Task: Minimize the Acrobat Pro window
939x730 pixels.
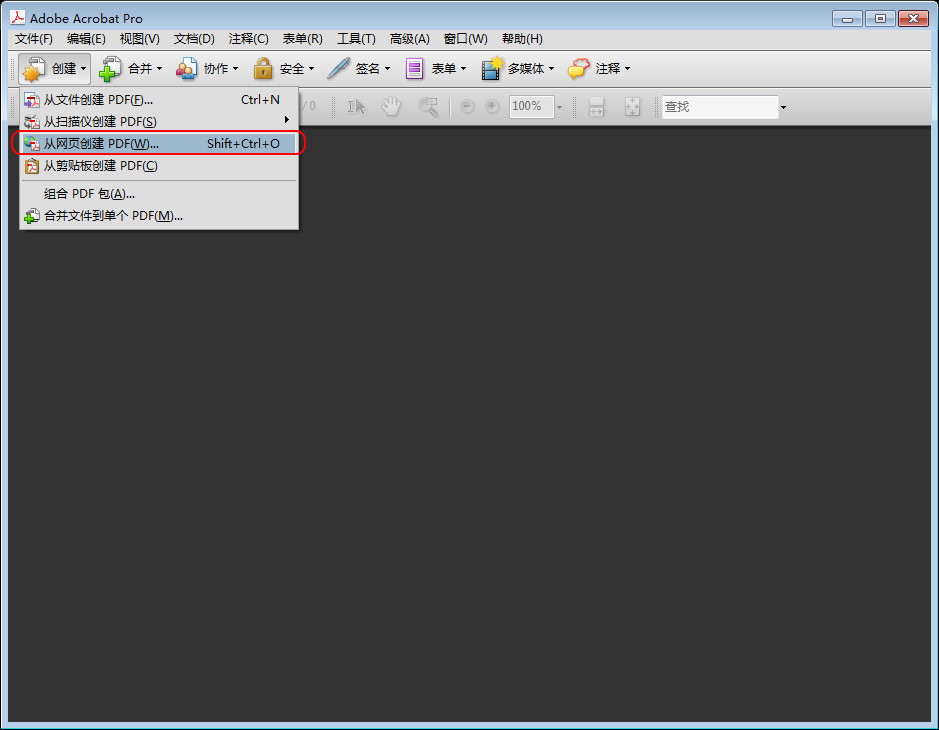Action: (847, 19)
